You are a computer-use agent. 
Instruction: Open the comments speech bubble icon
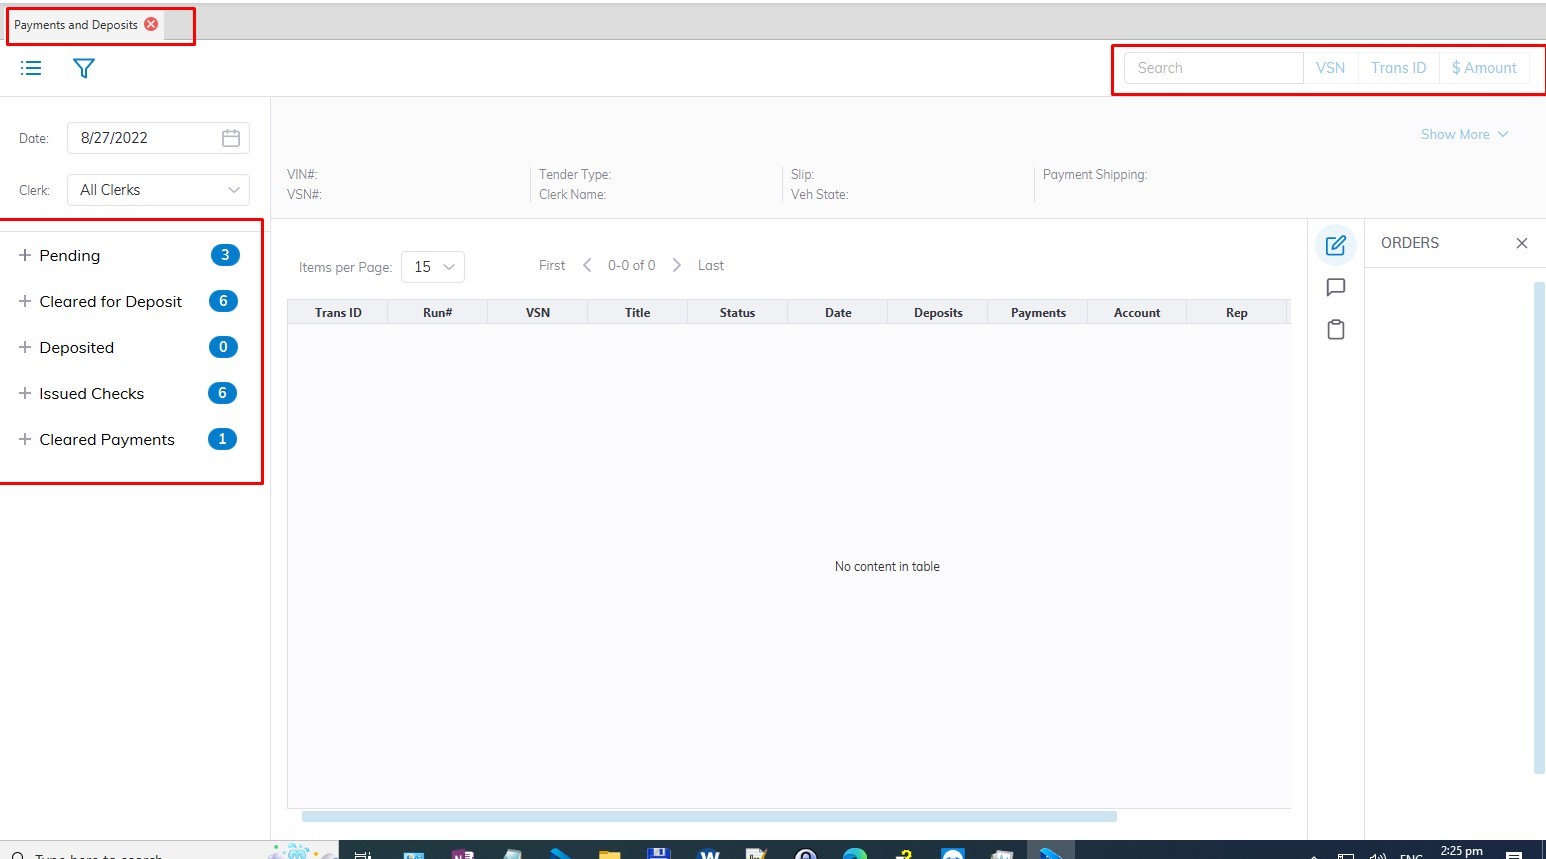click(1335, 288)
